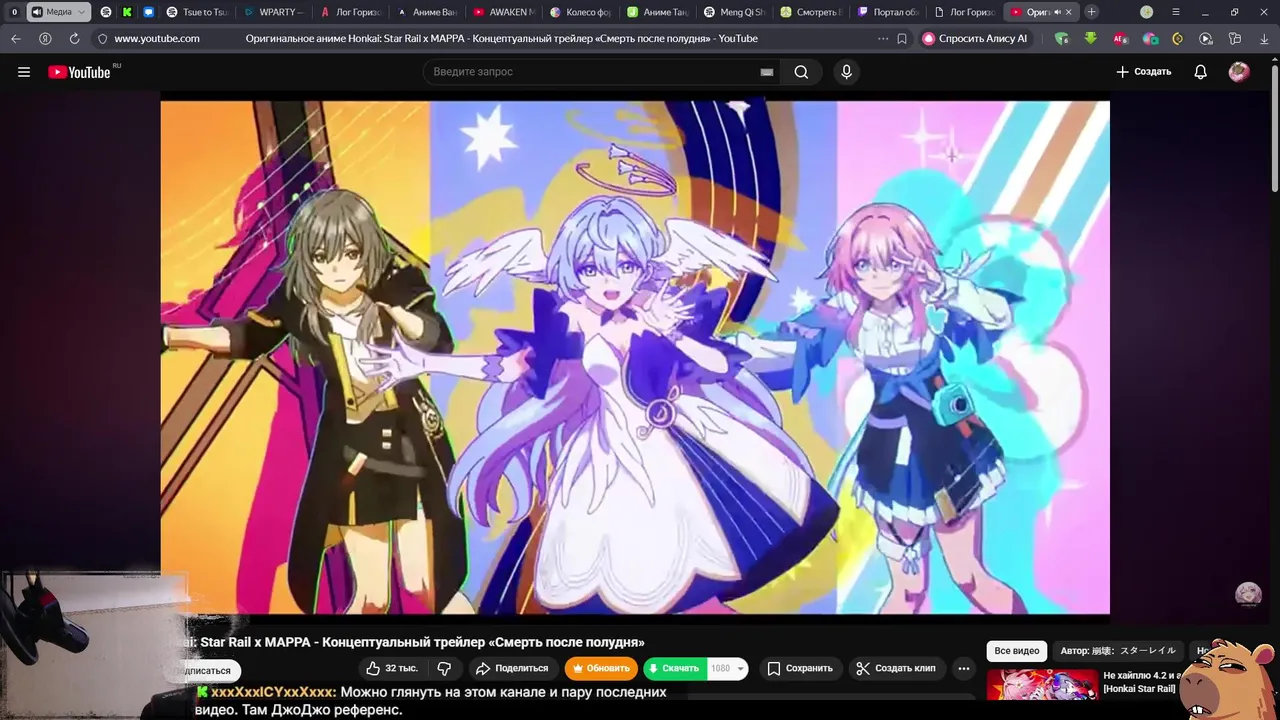Open the Не хайплю 4.2 recommended thumbnail

coord(1042,686)
